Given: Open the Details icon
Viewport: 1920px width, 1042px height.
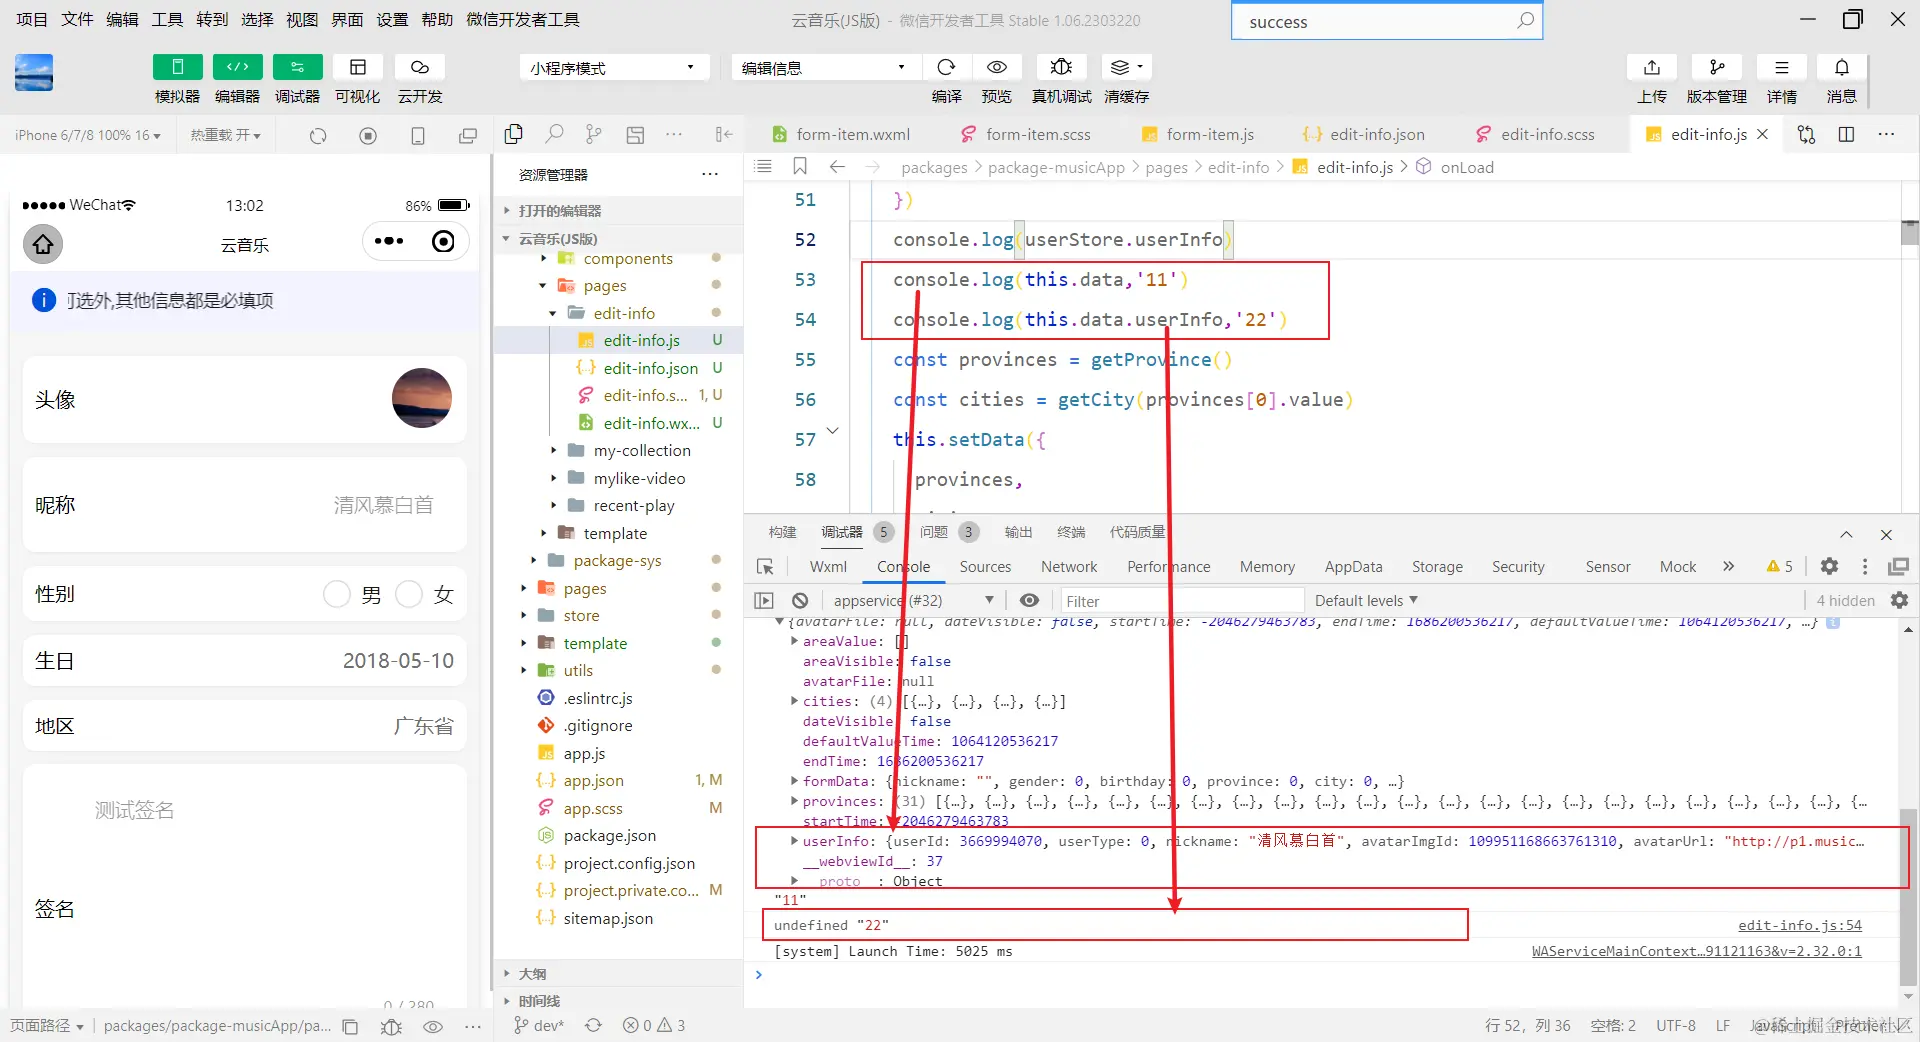Looking at the screenshot, I should point(1781,67).
